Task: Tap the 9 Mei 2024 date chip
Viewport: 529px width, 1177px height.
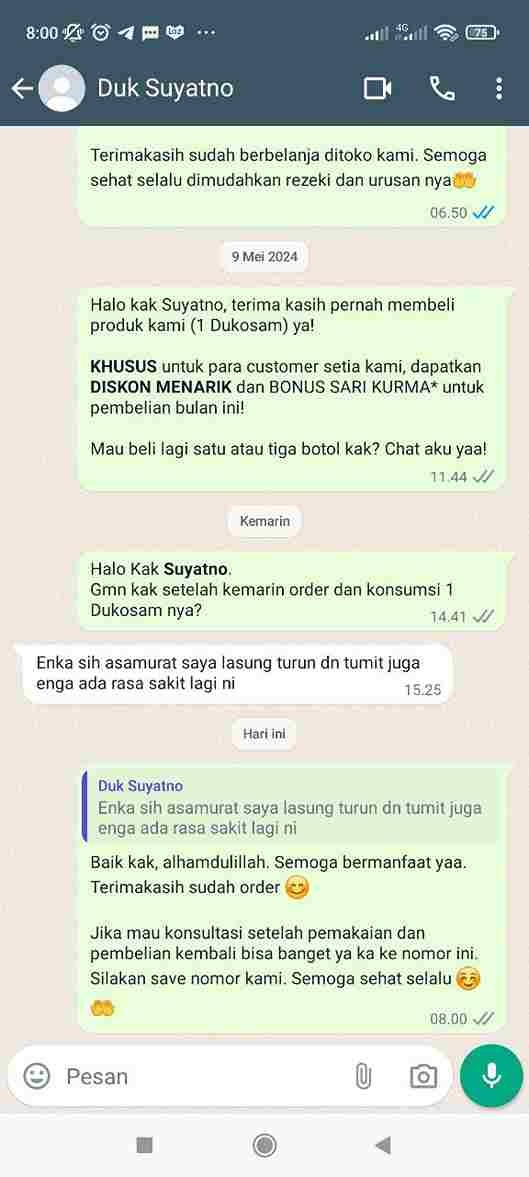Action: pyautogui.click(x=264, y=257)
